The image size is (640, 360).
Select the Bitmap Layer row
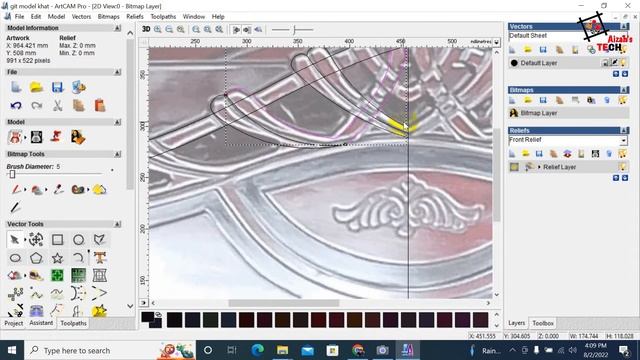568,113
